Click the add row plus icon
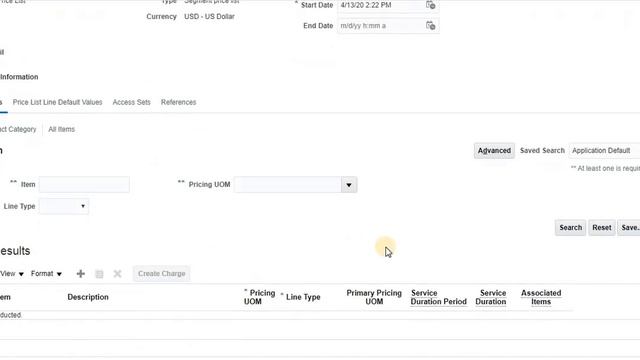 point(80,274)
